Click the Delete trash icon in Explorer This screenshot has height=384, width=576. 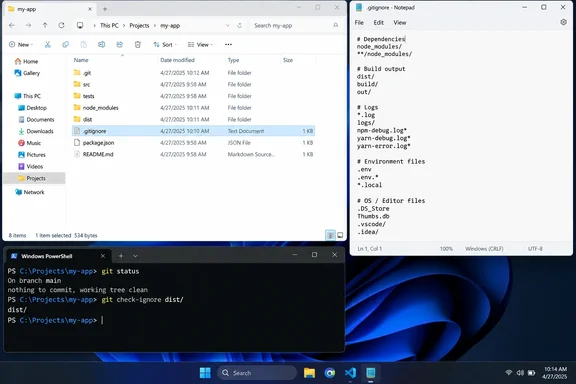coord(138,44)
